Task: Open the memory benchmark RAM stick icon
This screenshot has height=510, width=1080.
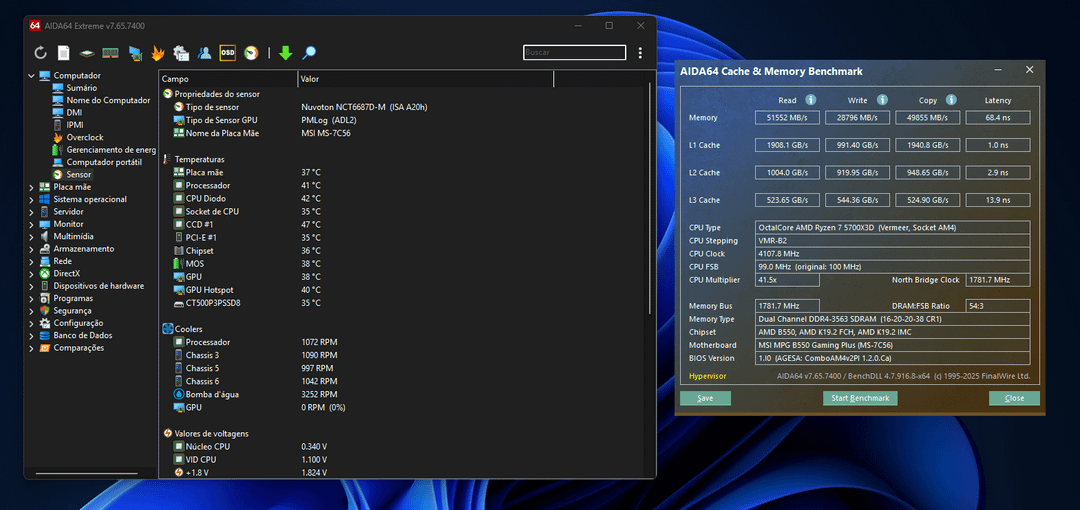Action: pos(110,52)
